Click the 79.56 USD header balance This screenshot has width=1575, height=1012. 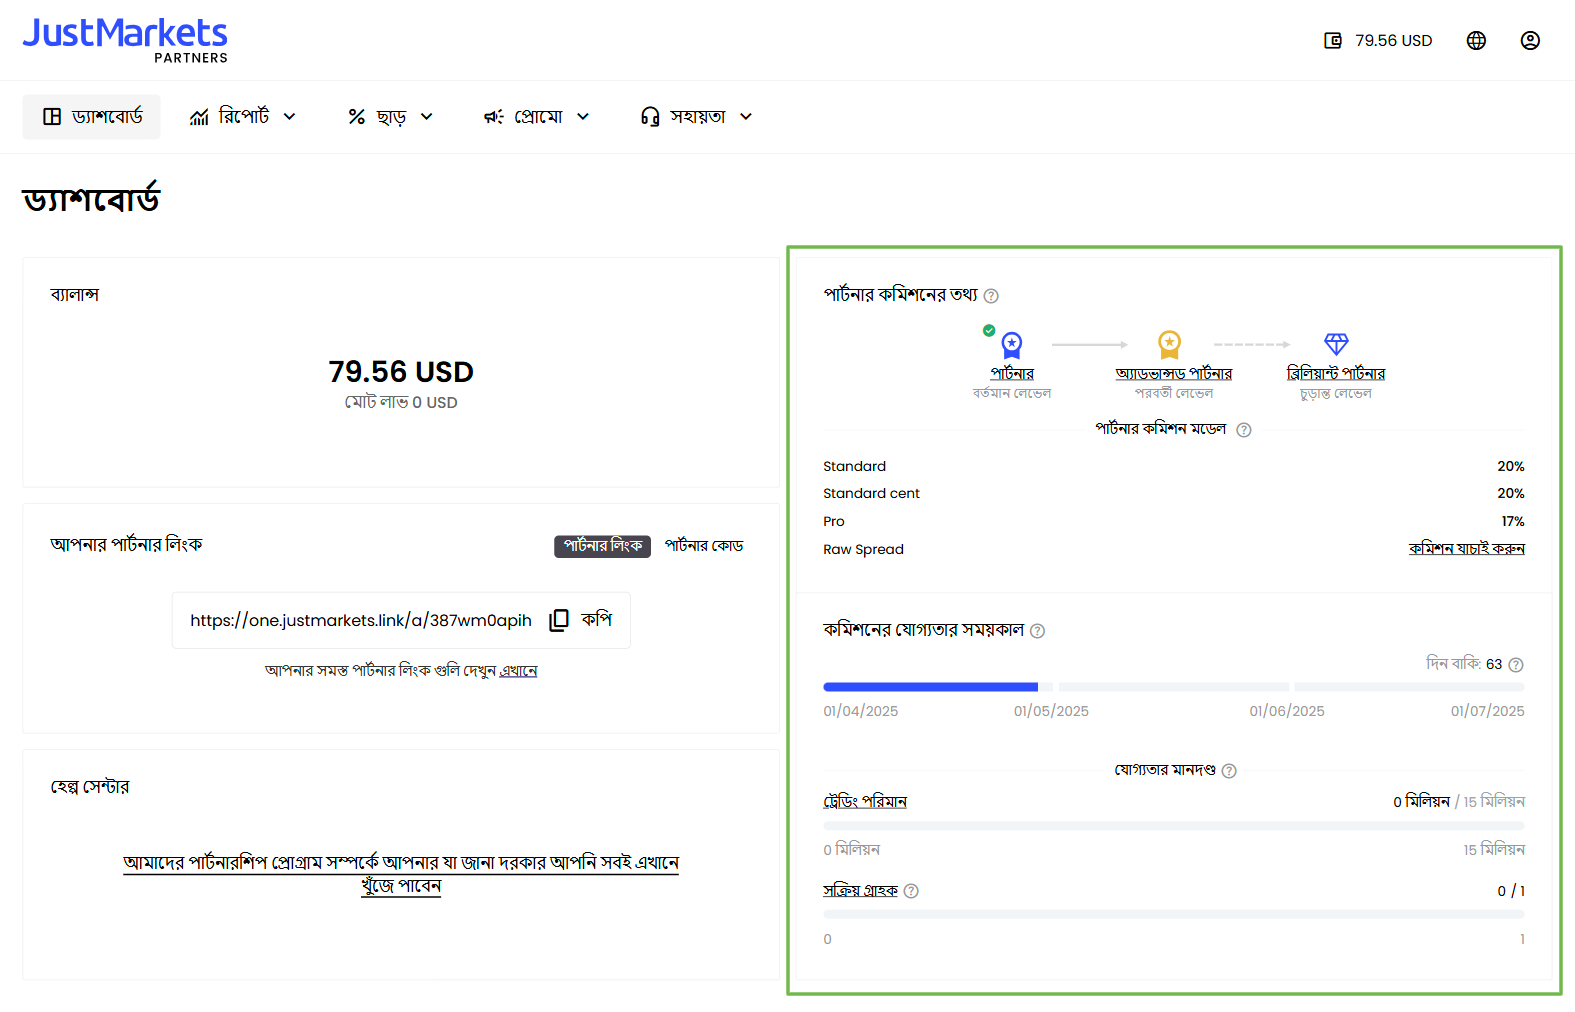pyautogui.click(x=1394, y=41)
